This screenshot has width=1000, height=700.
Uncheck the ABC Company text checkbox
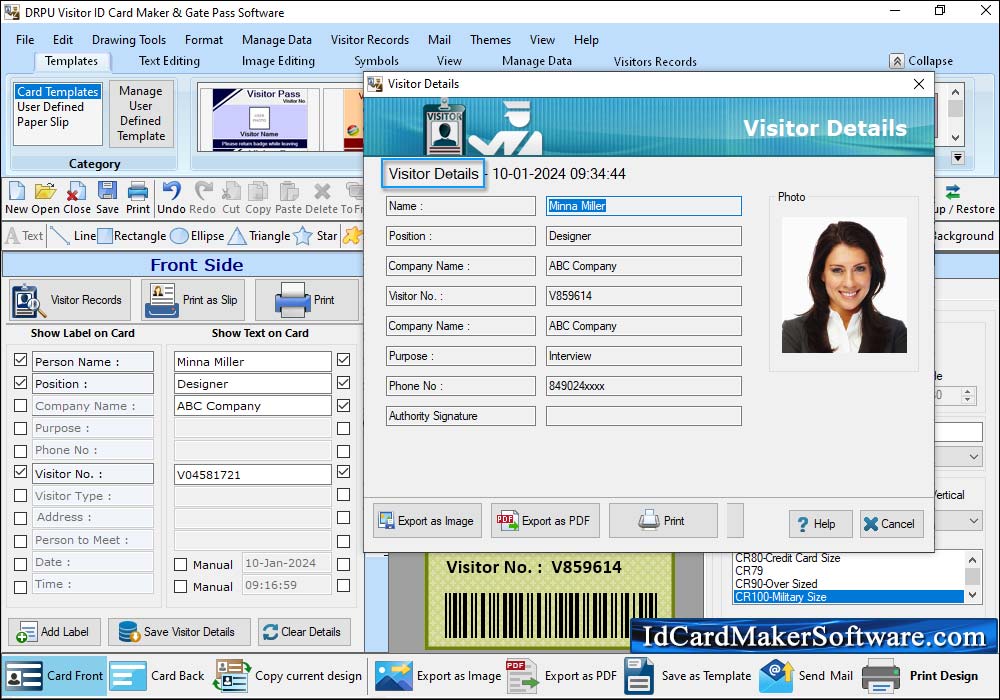(x=343, y=405)
